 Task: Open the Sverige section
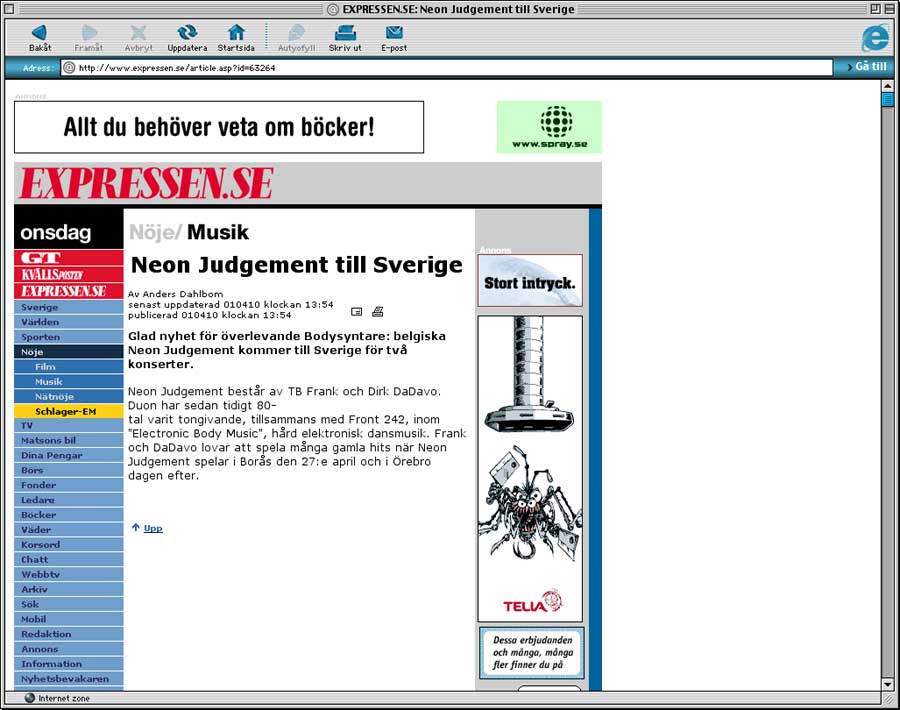coord(68,307)
